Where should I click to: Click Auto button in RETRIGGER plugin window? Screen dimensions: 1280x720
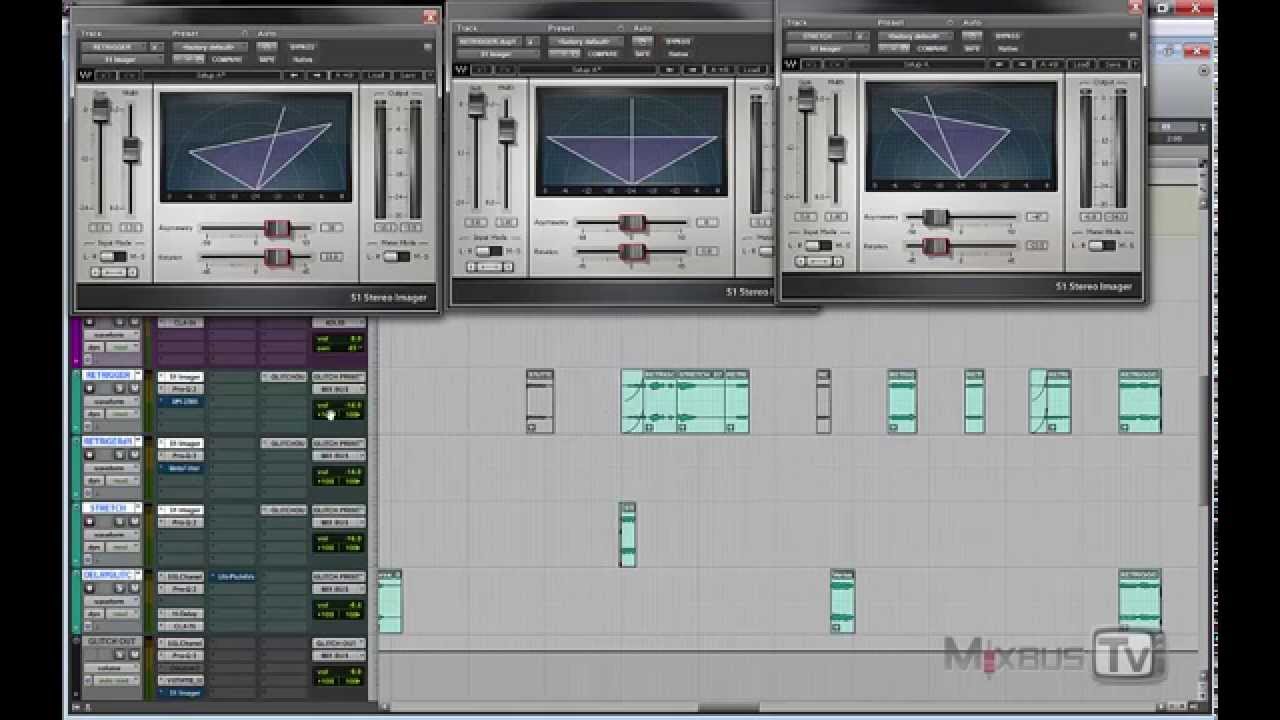pyautogui.click(x=267, y=46)
